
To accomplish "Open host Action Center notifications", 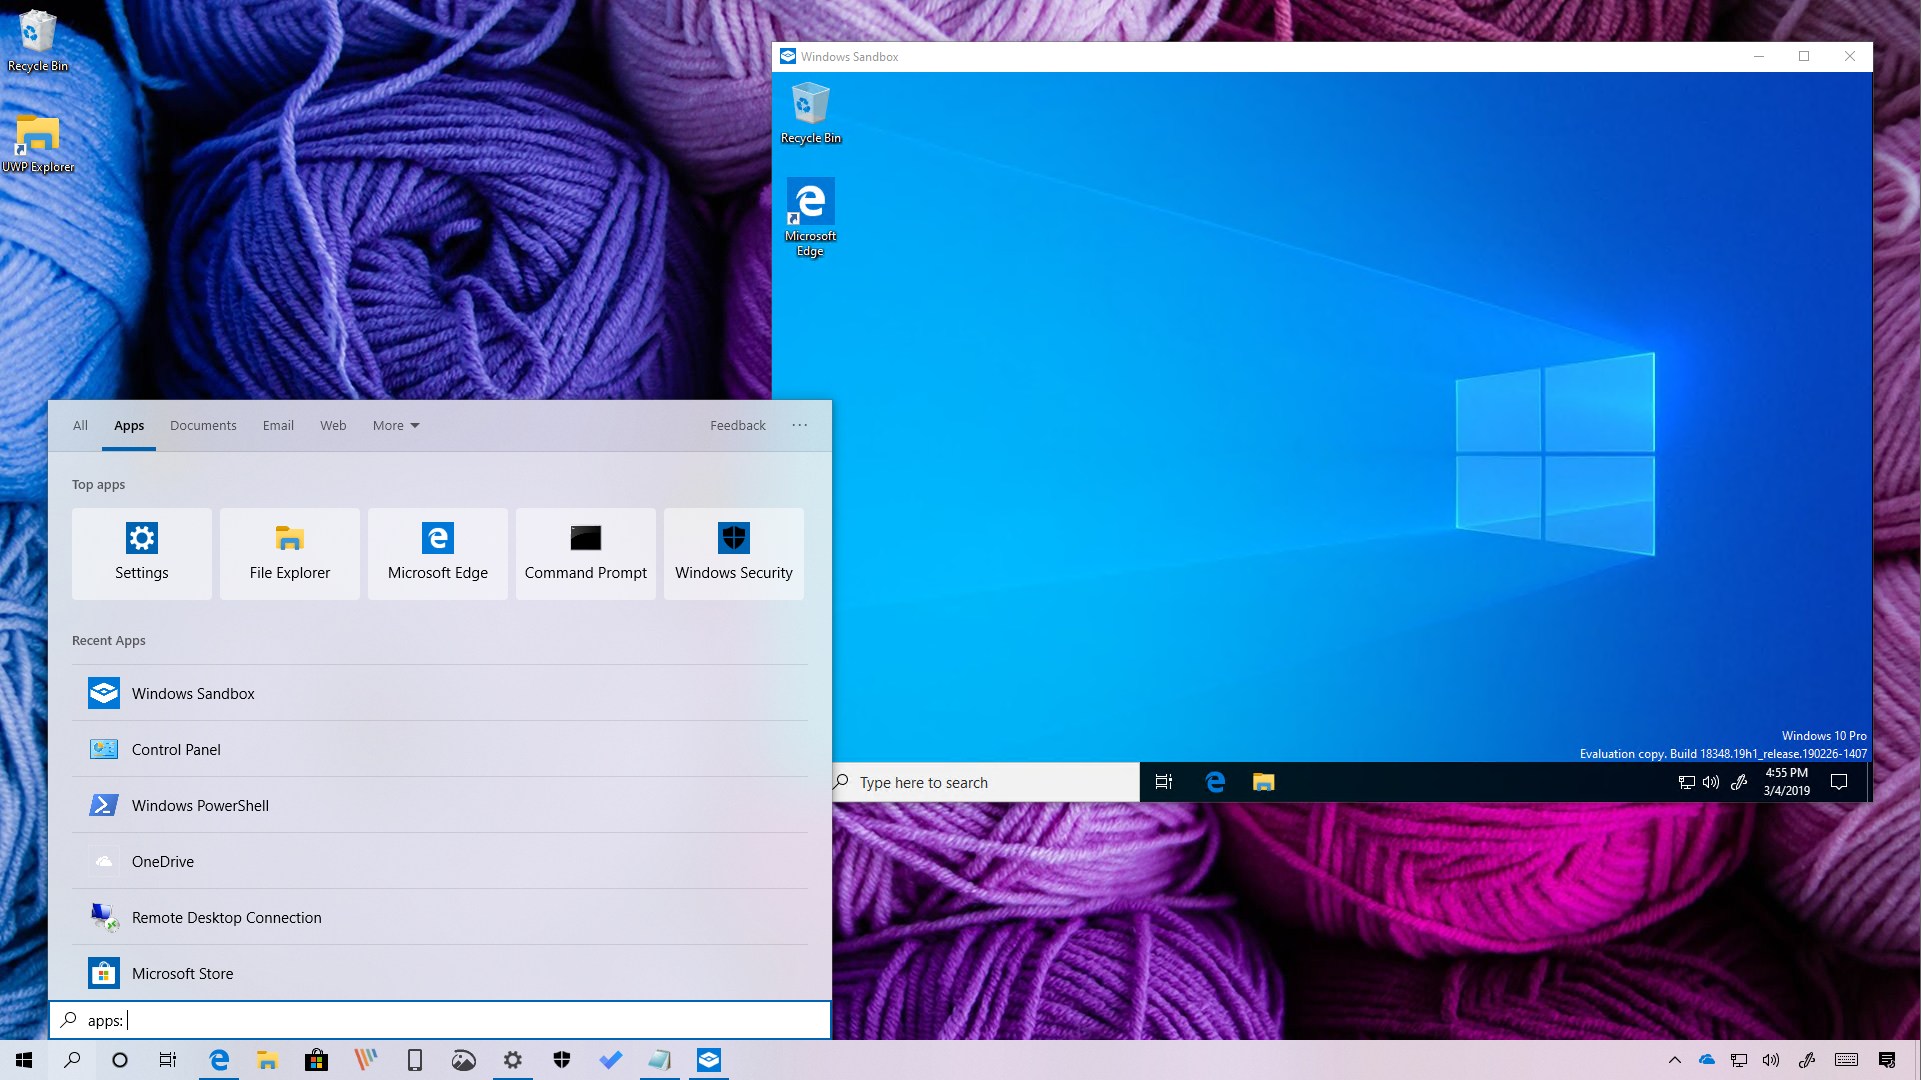I will 1887,1060.
